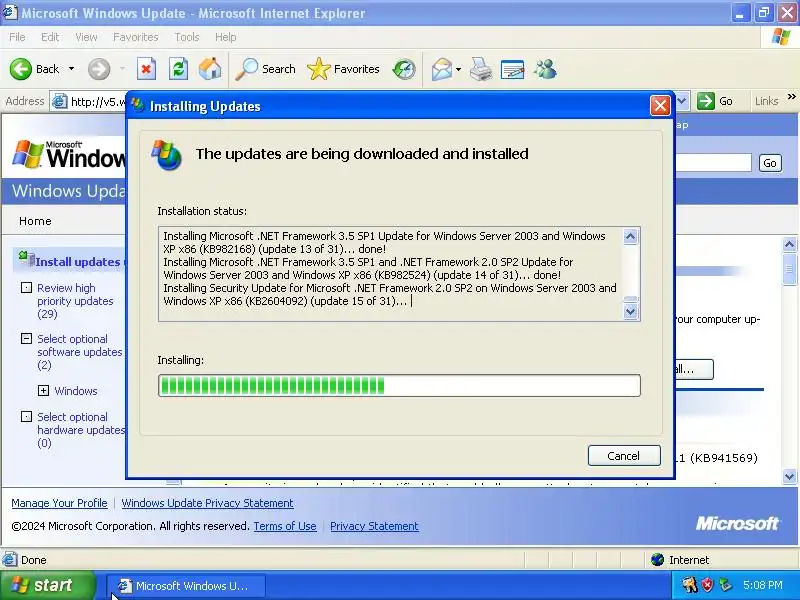Click Microsoft Windows Update taskbar button
Screen dimensions: 800x600
click(186, 585)
